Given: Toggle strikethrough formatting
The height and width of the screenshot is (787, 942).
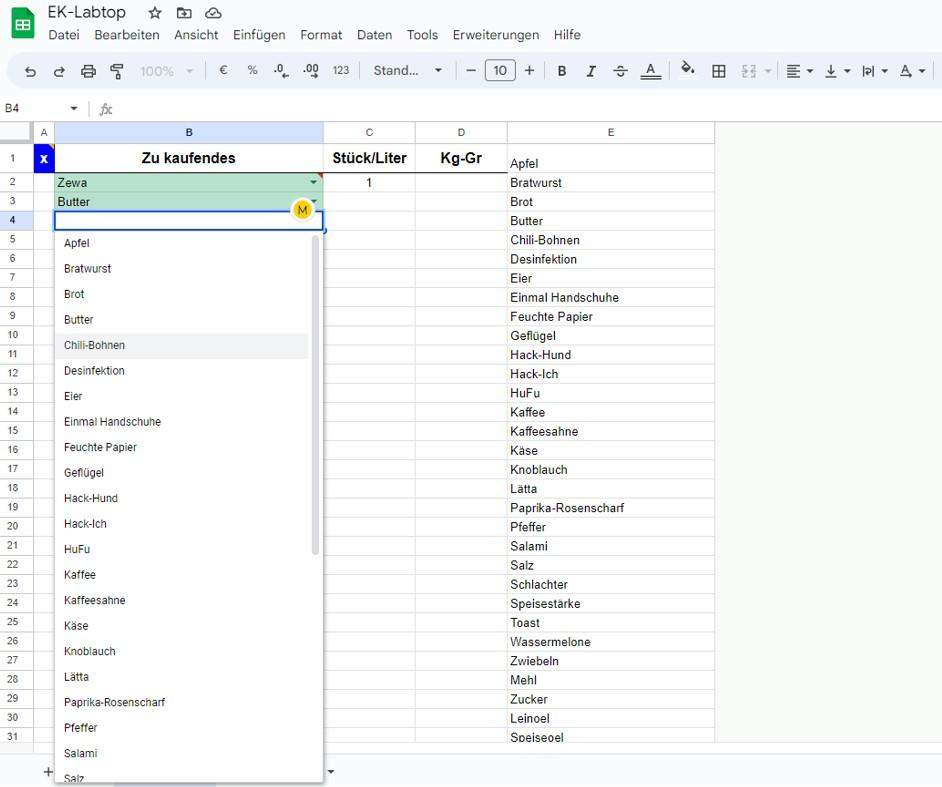Looking at the screenshot, I should (620, 71).
